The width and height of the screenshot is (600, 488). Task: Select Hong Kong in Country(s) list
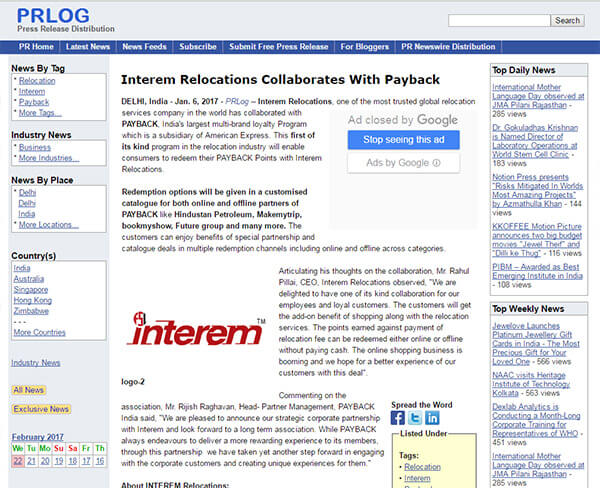point(33,300)
